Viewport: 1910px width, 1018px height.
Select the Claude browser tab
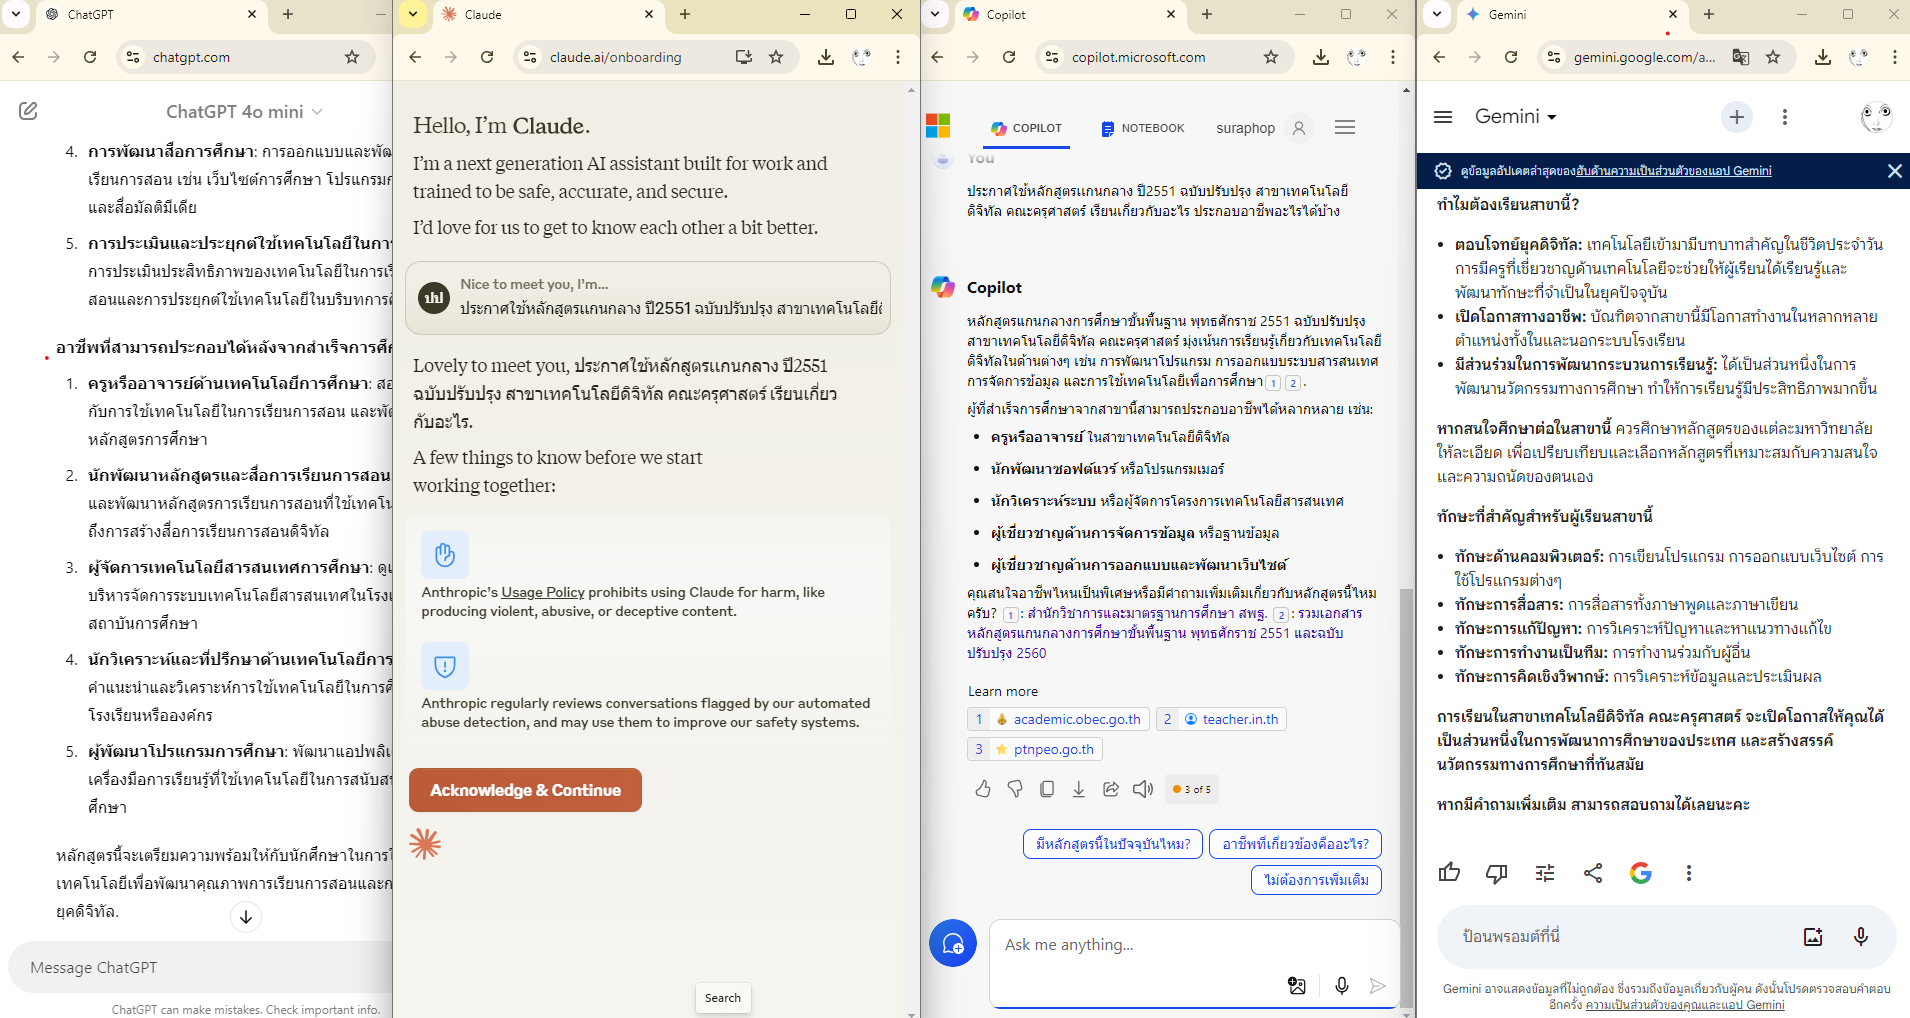point(530,15)
